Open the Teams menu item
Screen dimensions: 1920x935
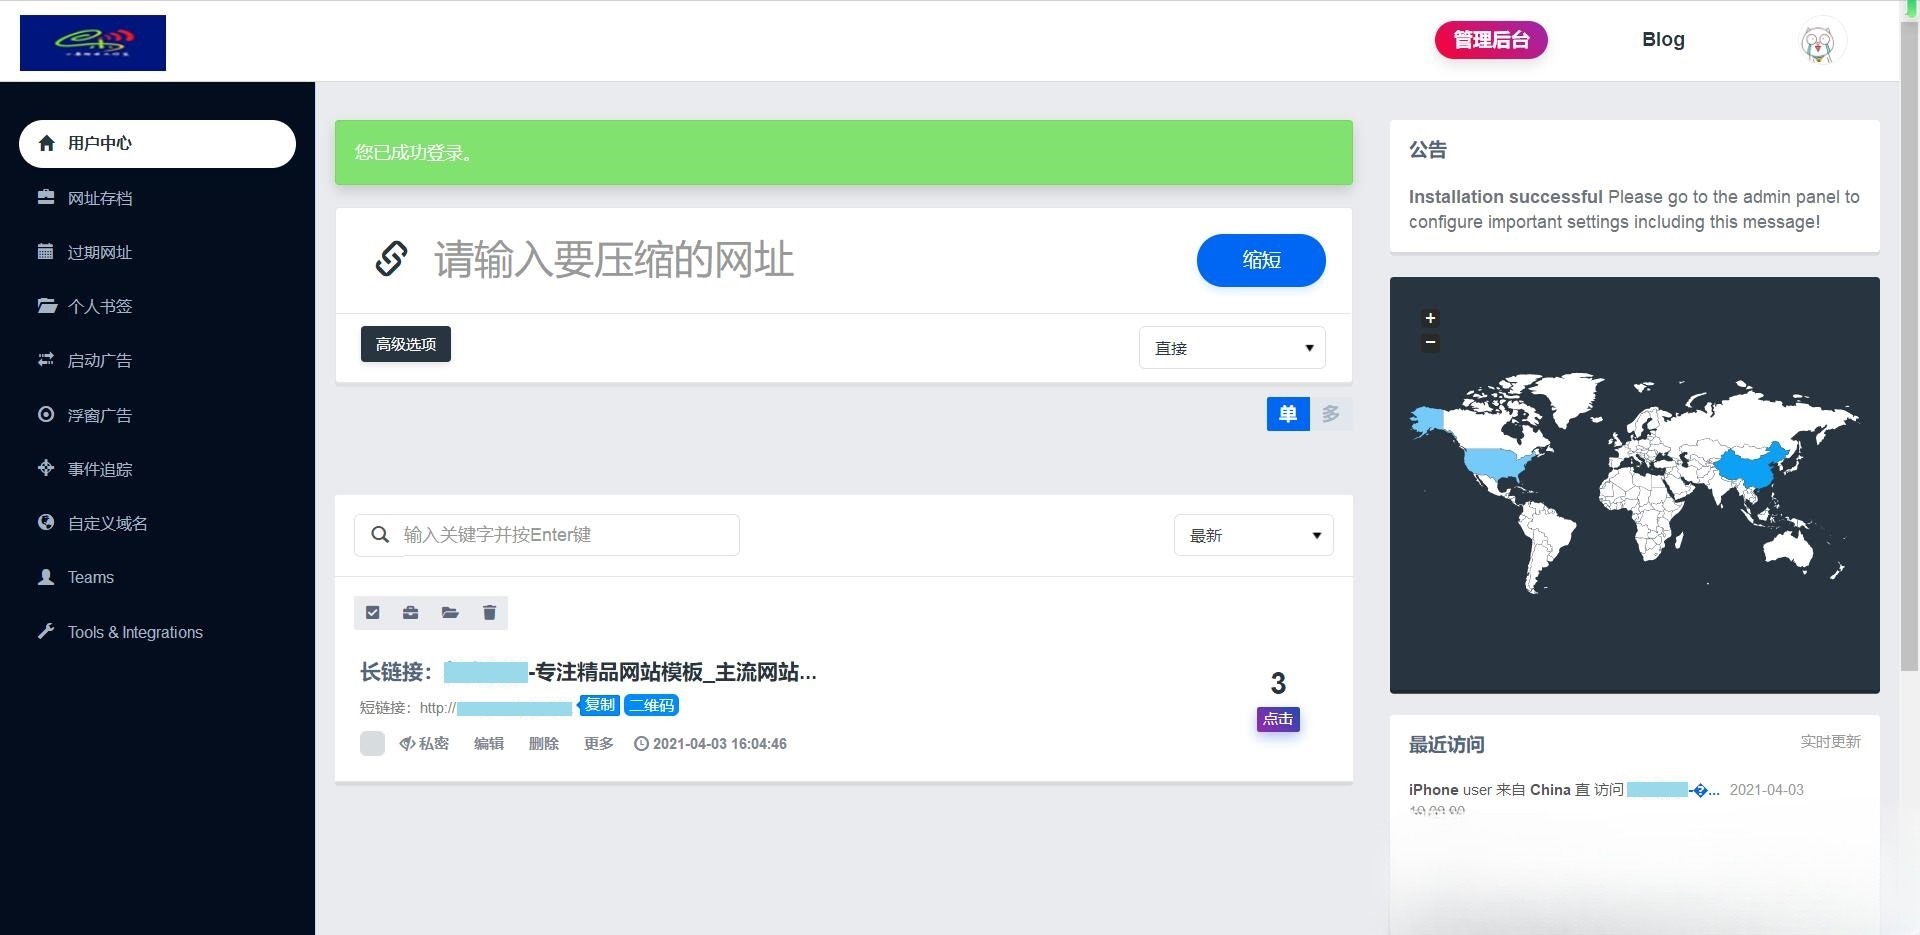(x=90, y=577)
